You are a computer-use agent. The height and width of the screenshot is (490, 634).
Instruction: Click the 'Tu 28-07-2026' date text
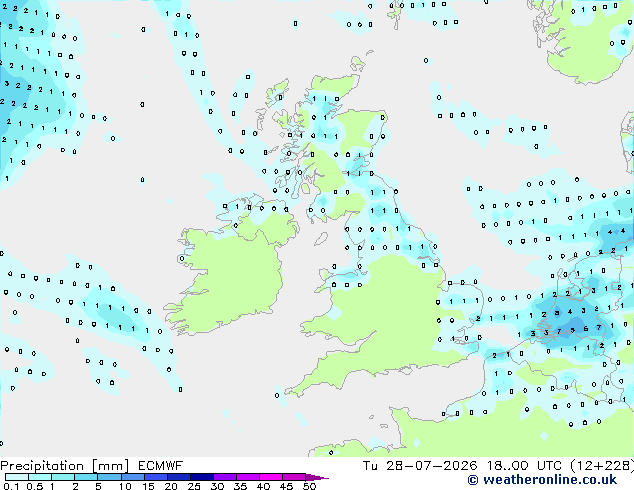click(x=420, y=466)
